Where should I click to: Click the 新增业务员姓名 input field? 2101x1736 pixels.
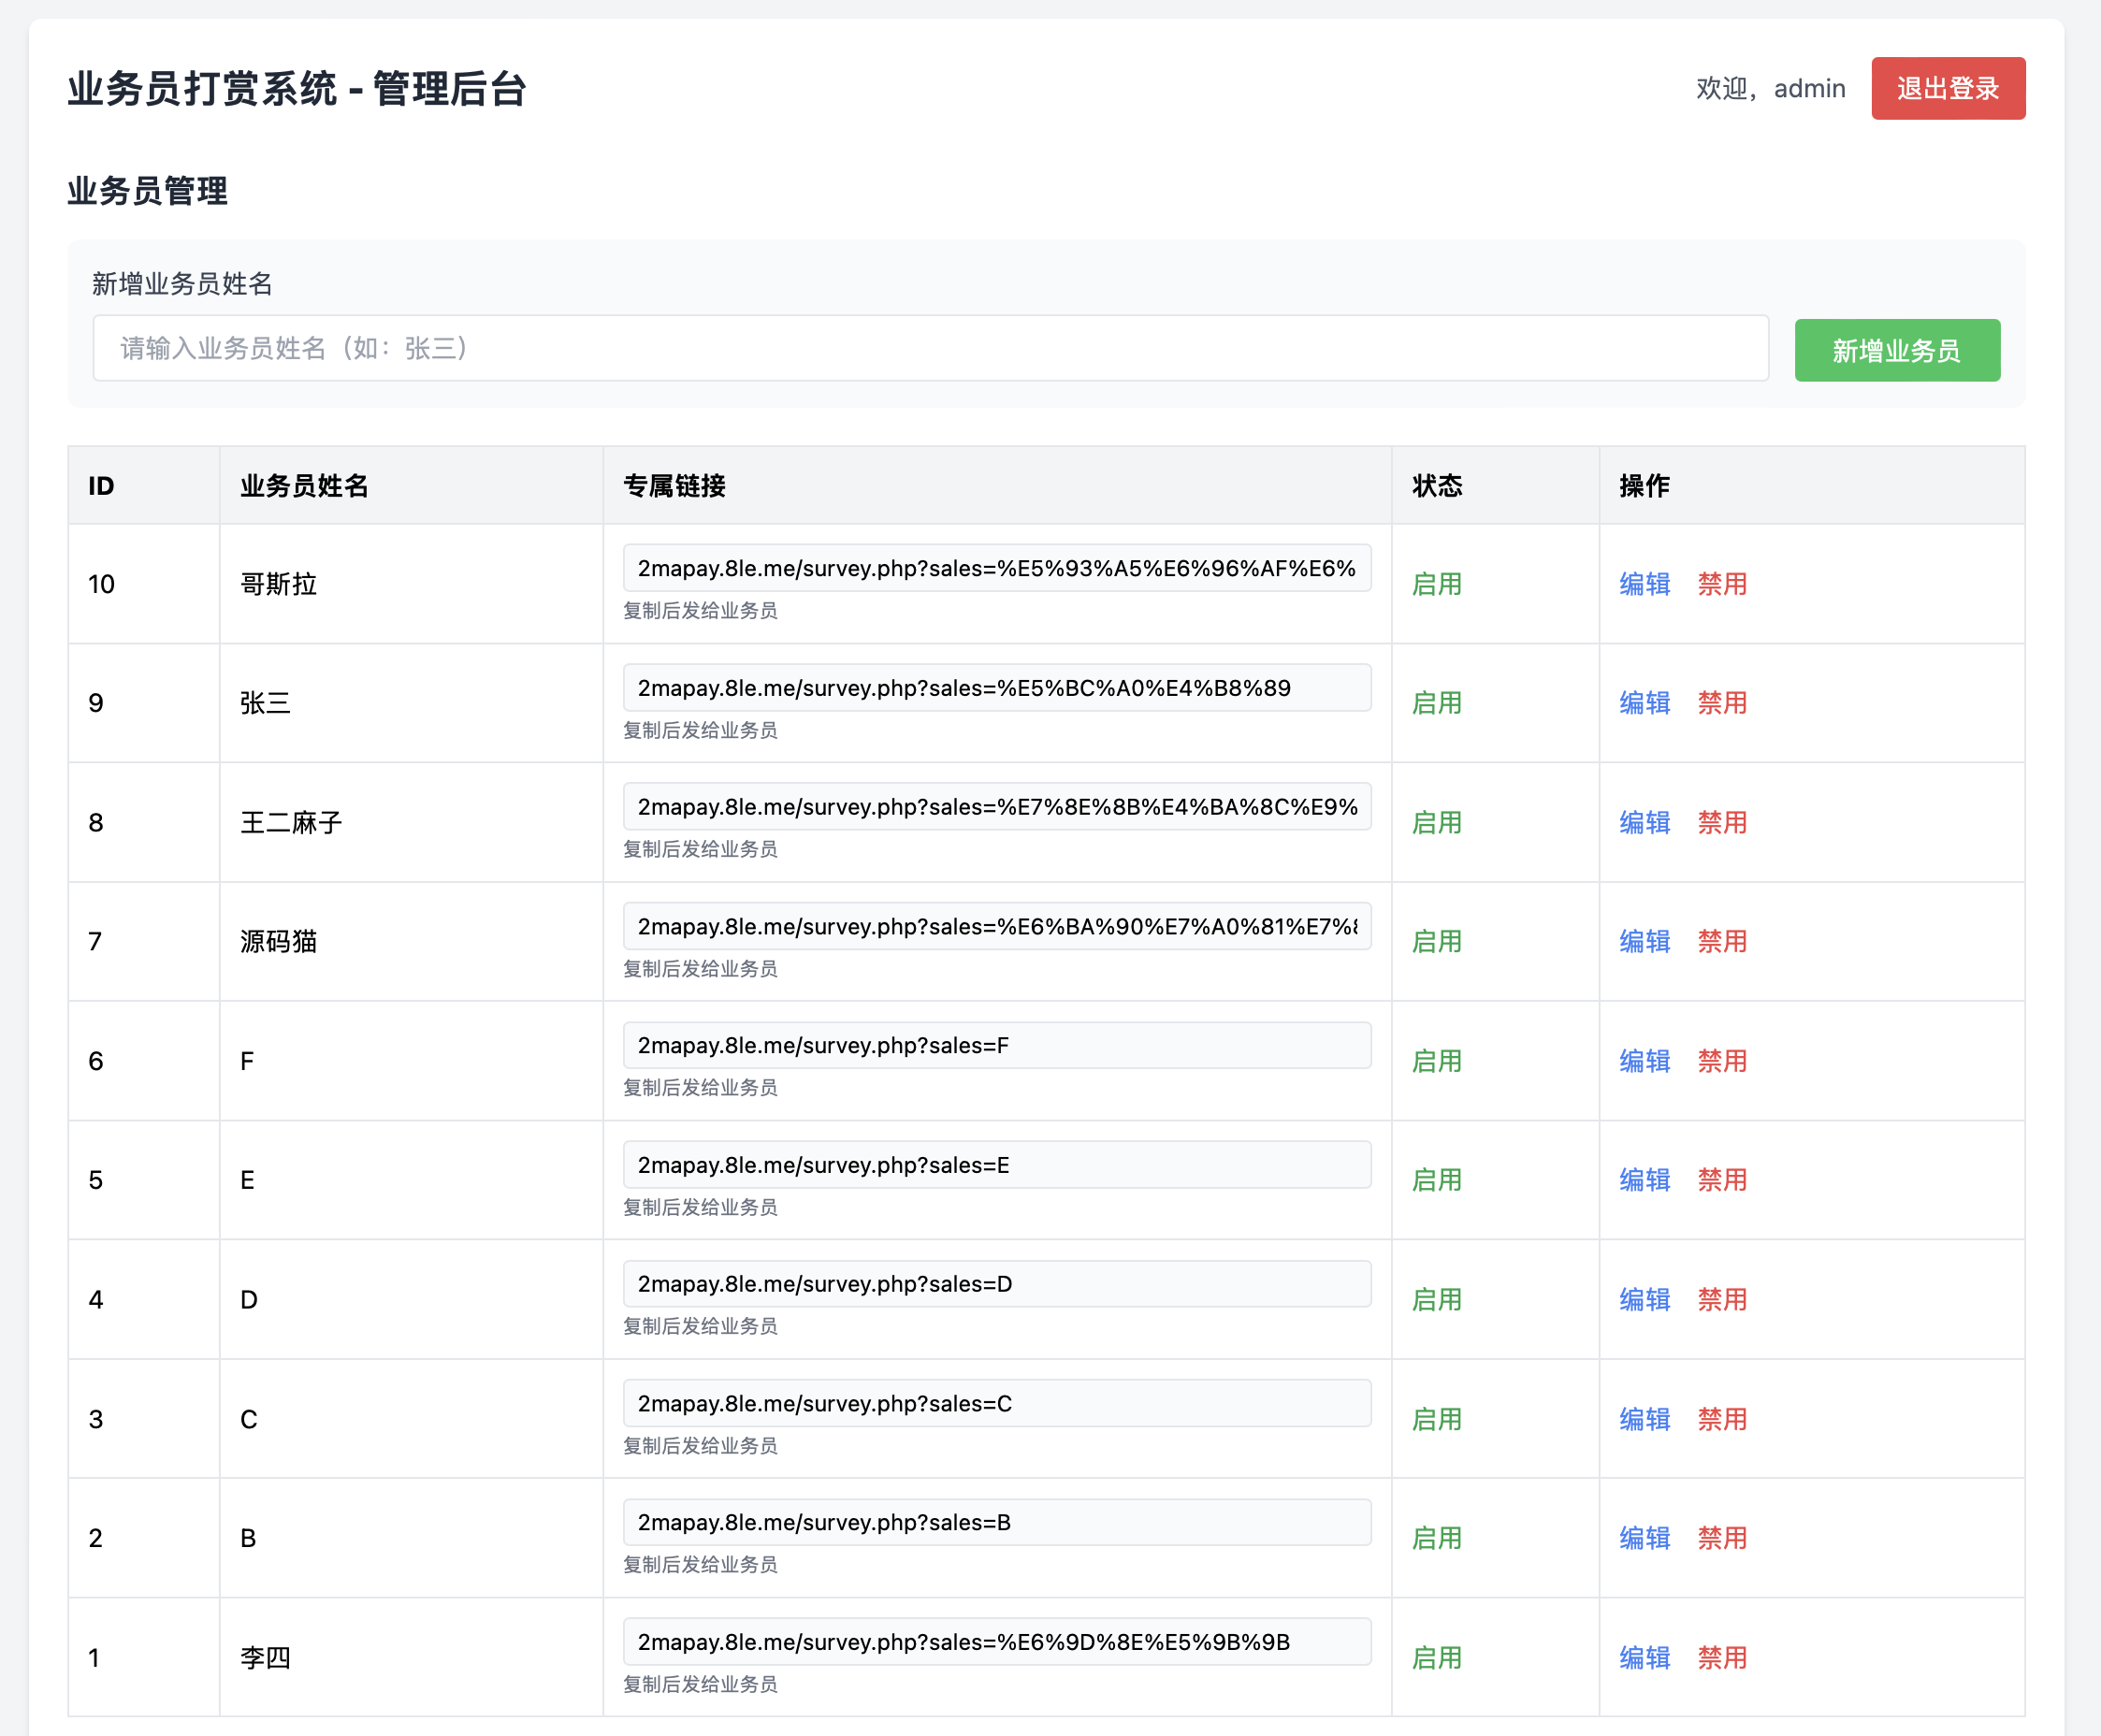point(930,349)
